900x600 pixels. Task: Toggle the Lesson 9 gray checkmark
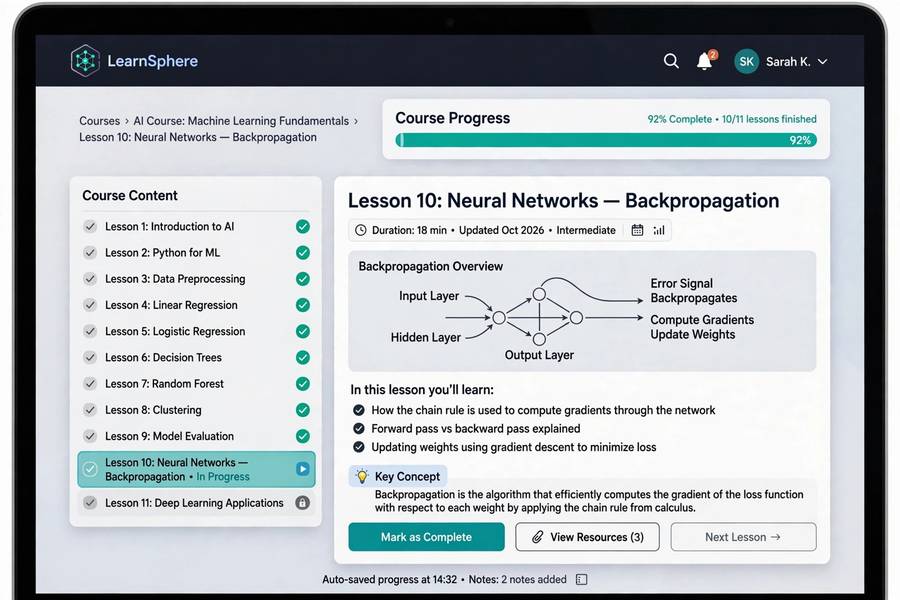coord(90,436)
